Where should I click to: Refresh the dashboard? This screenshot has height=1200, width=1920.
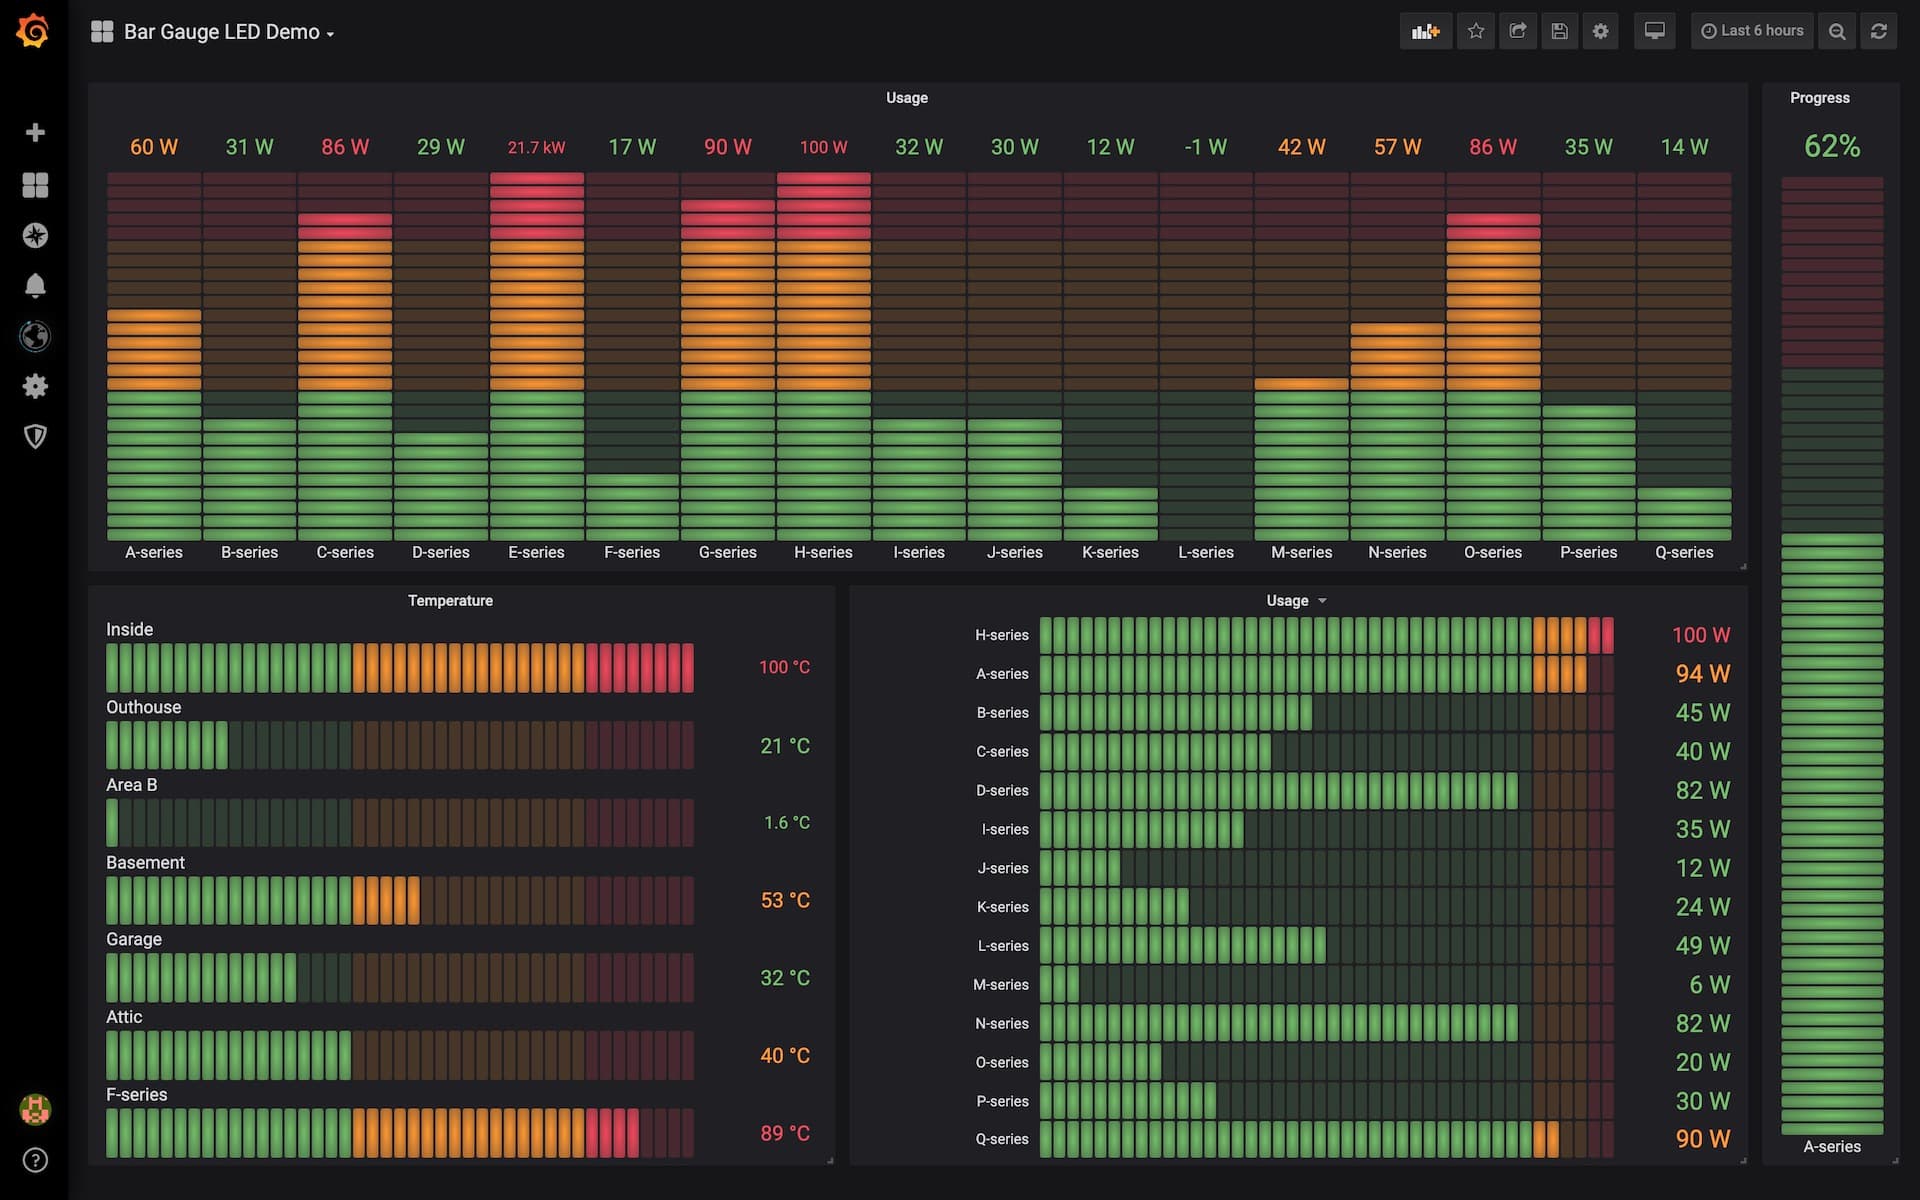pos(1878,31)
